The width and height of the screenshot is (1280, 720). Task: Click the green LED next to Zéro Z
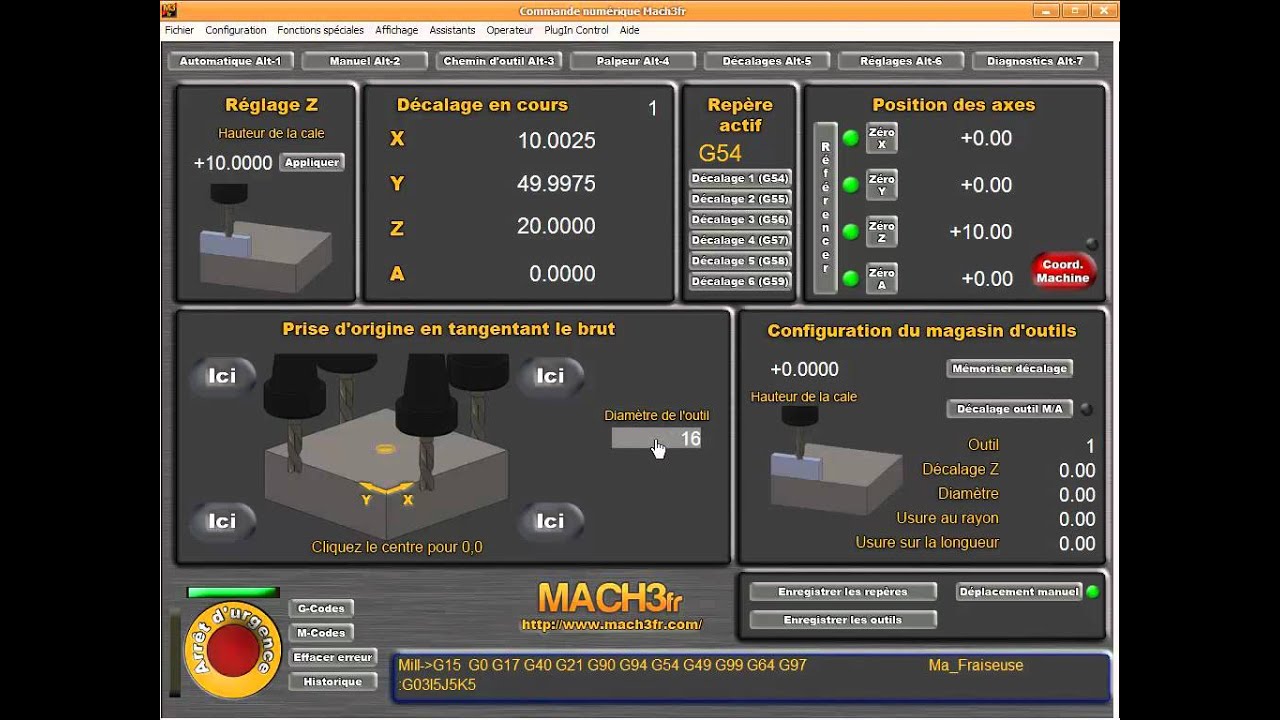click(850, 231)
